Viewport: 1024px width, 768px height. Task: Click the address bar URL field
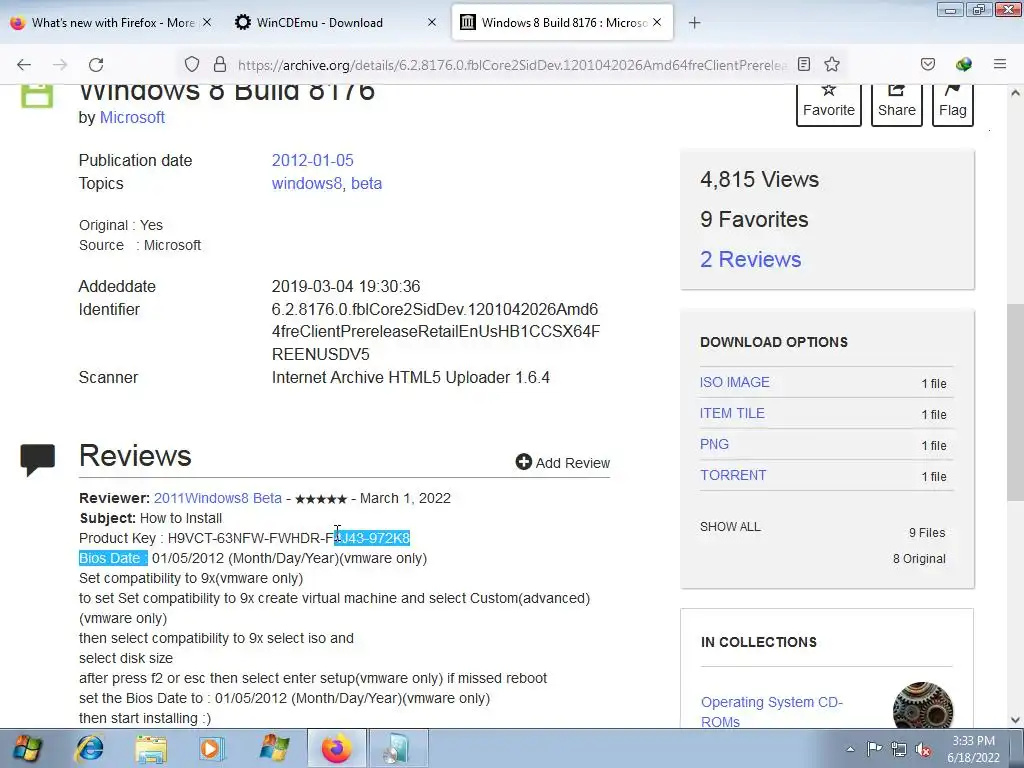(x=513, y=65)
